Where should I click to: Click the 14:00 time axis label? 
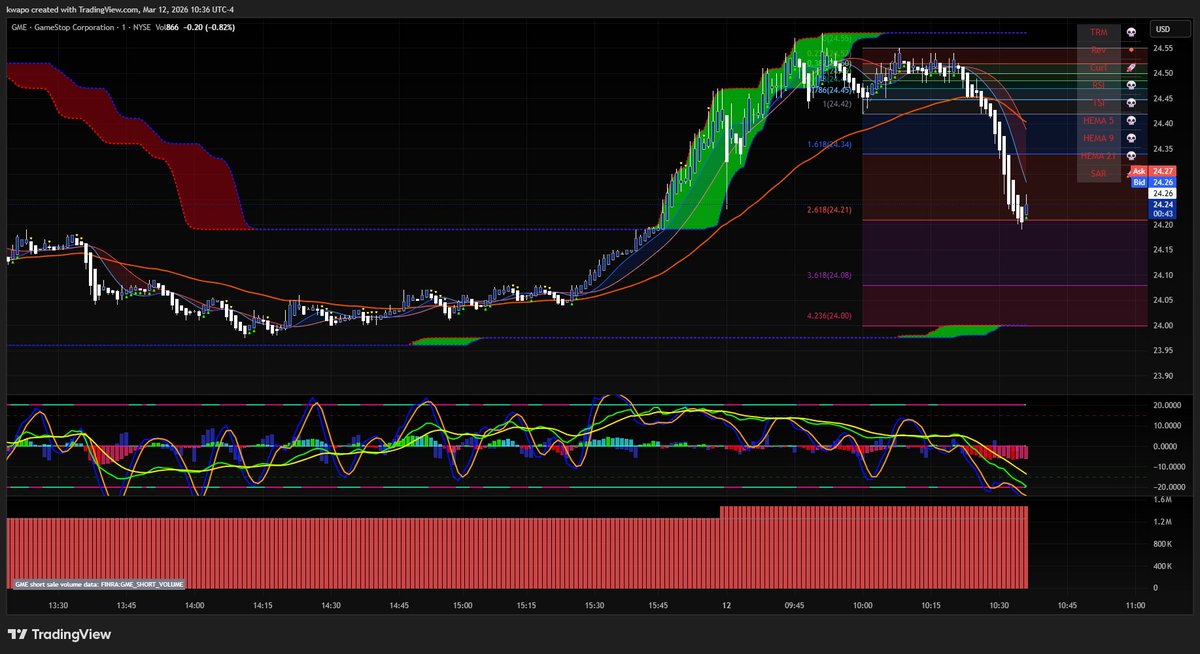click(194, 605)
